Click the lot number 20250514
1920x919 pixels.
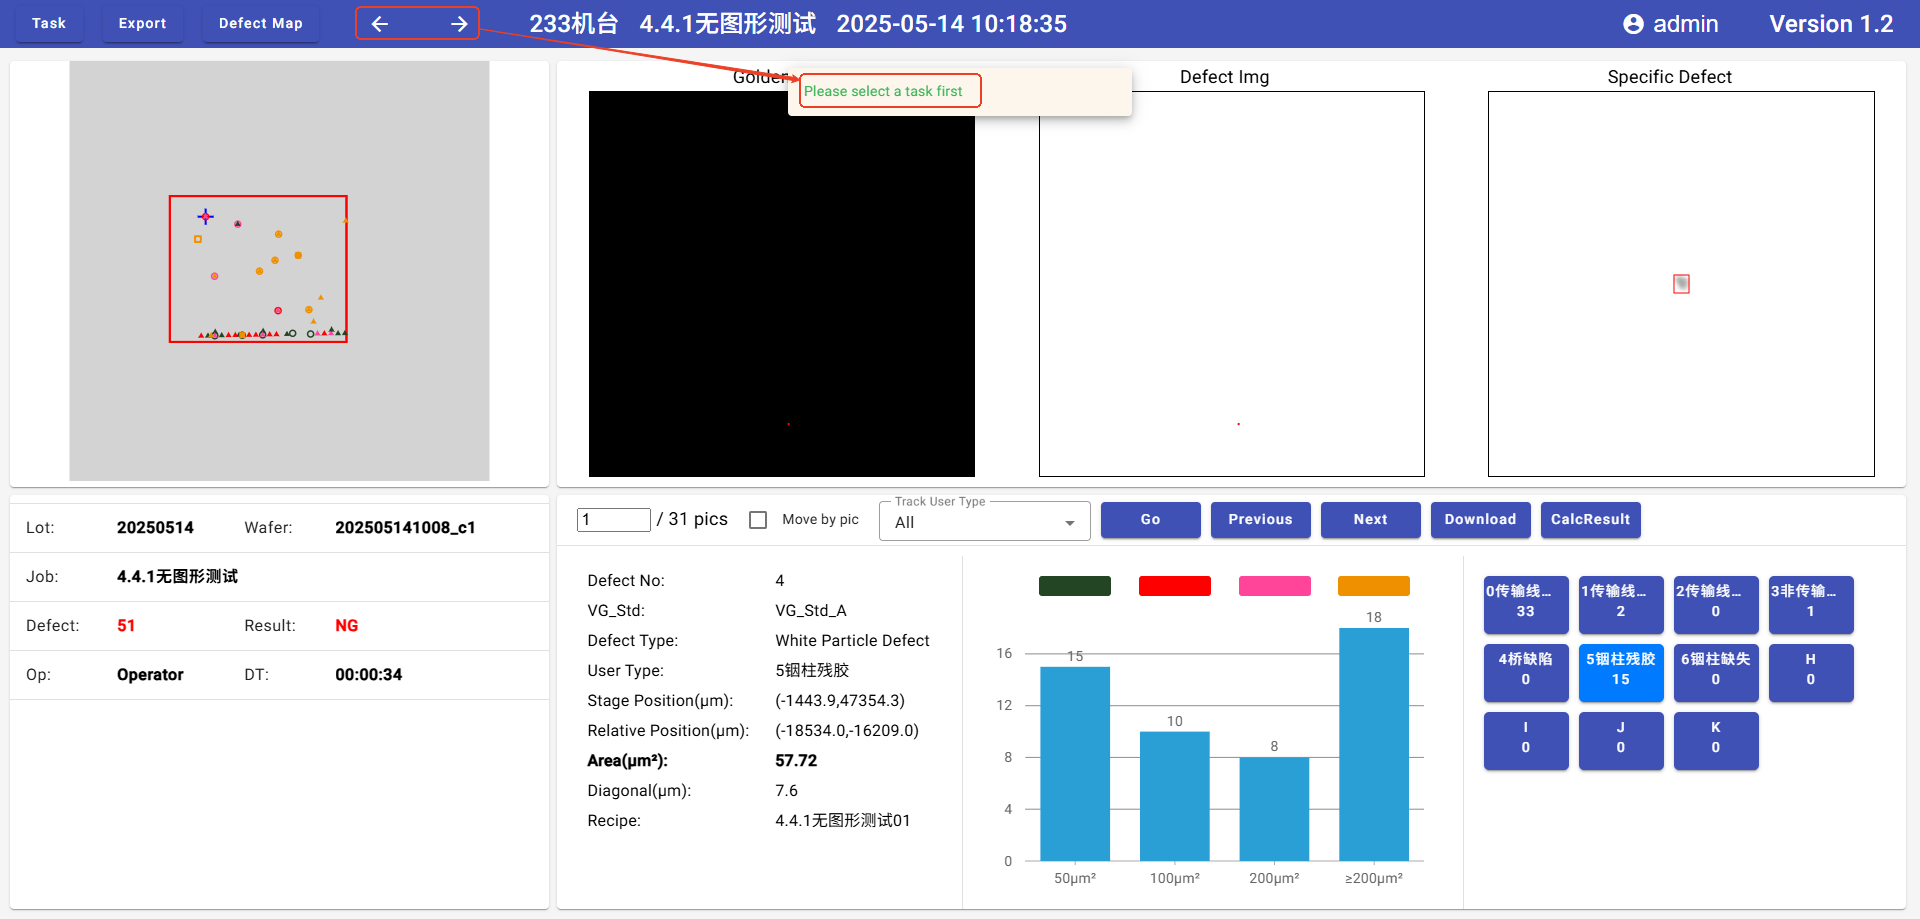155,527
